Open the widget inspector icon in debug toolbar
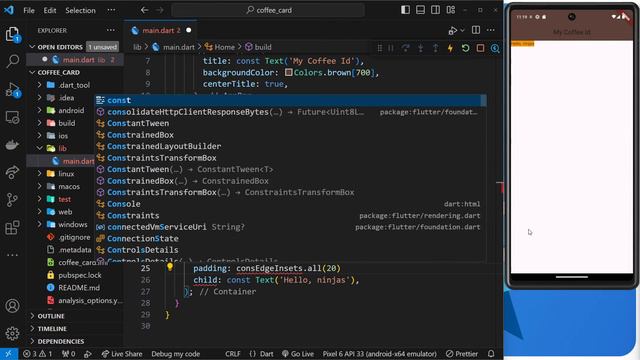The height and width of the screenshot is (360, 640). (495, 48)
